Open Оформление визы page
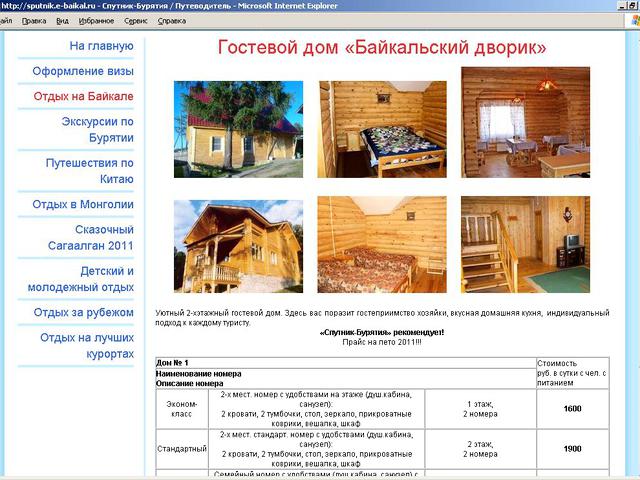 (x=83, y=71)
